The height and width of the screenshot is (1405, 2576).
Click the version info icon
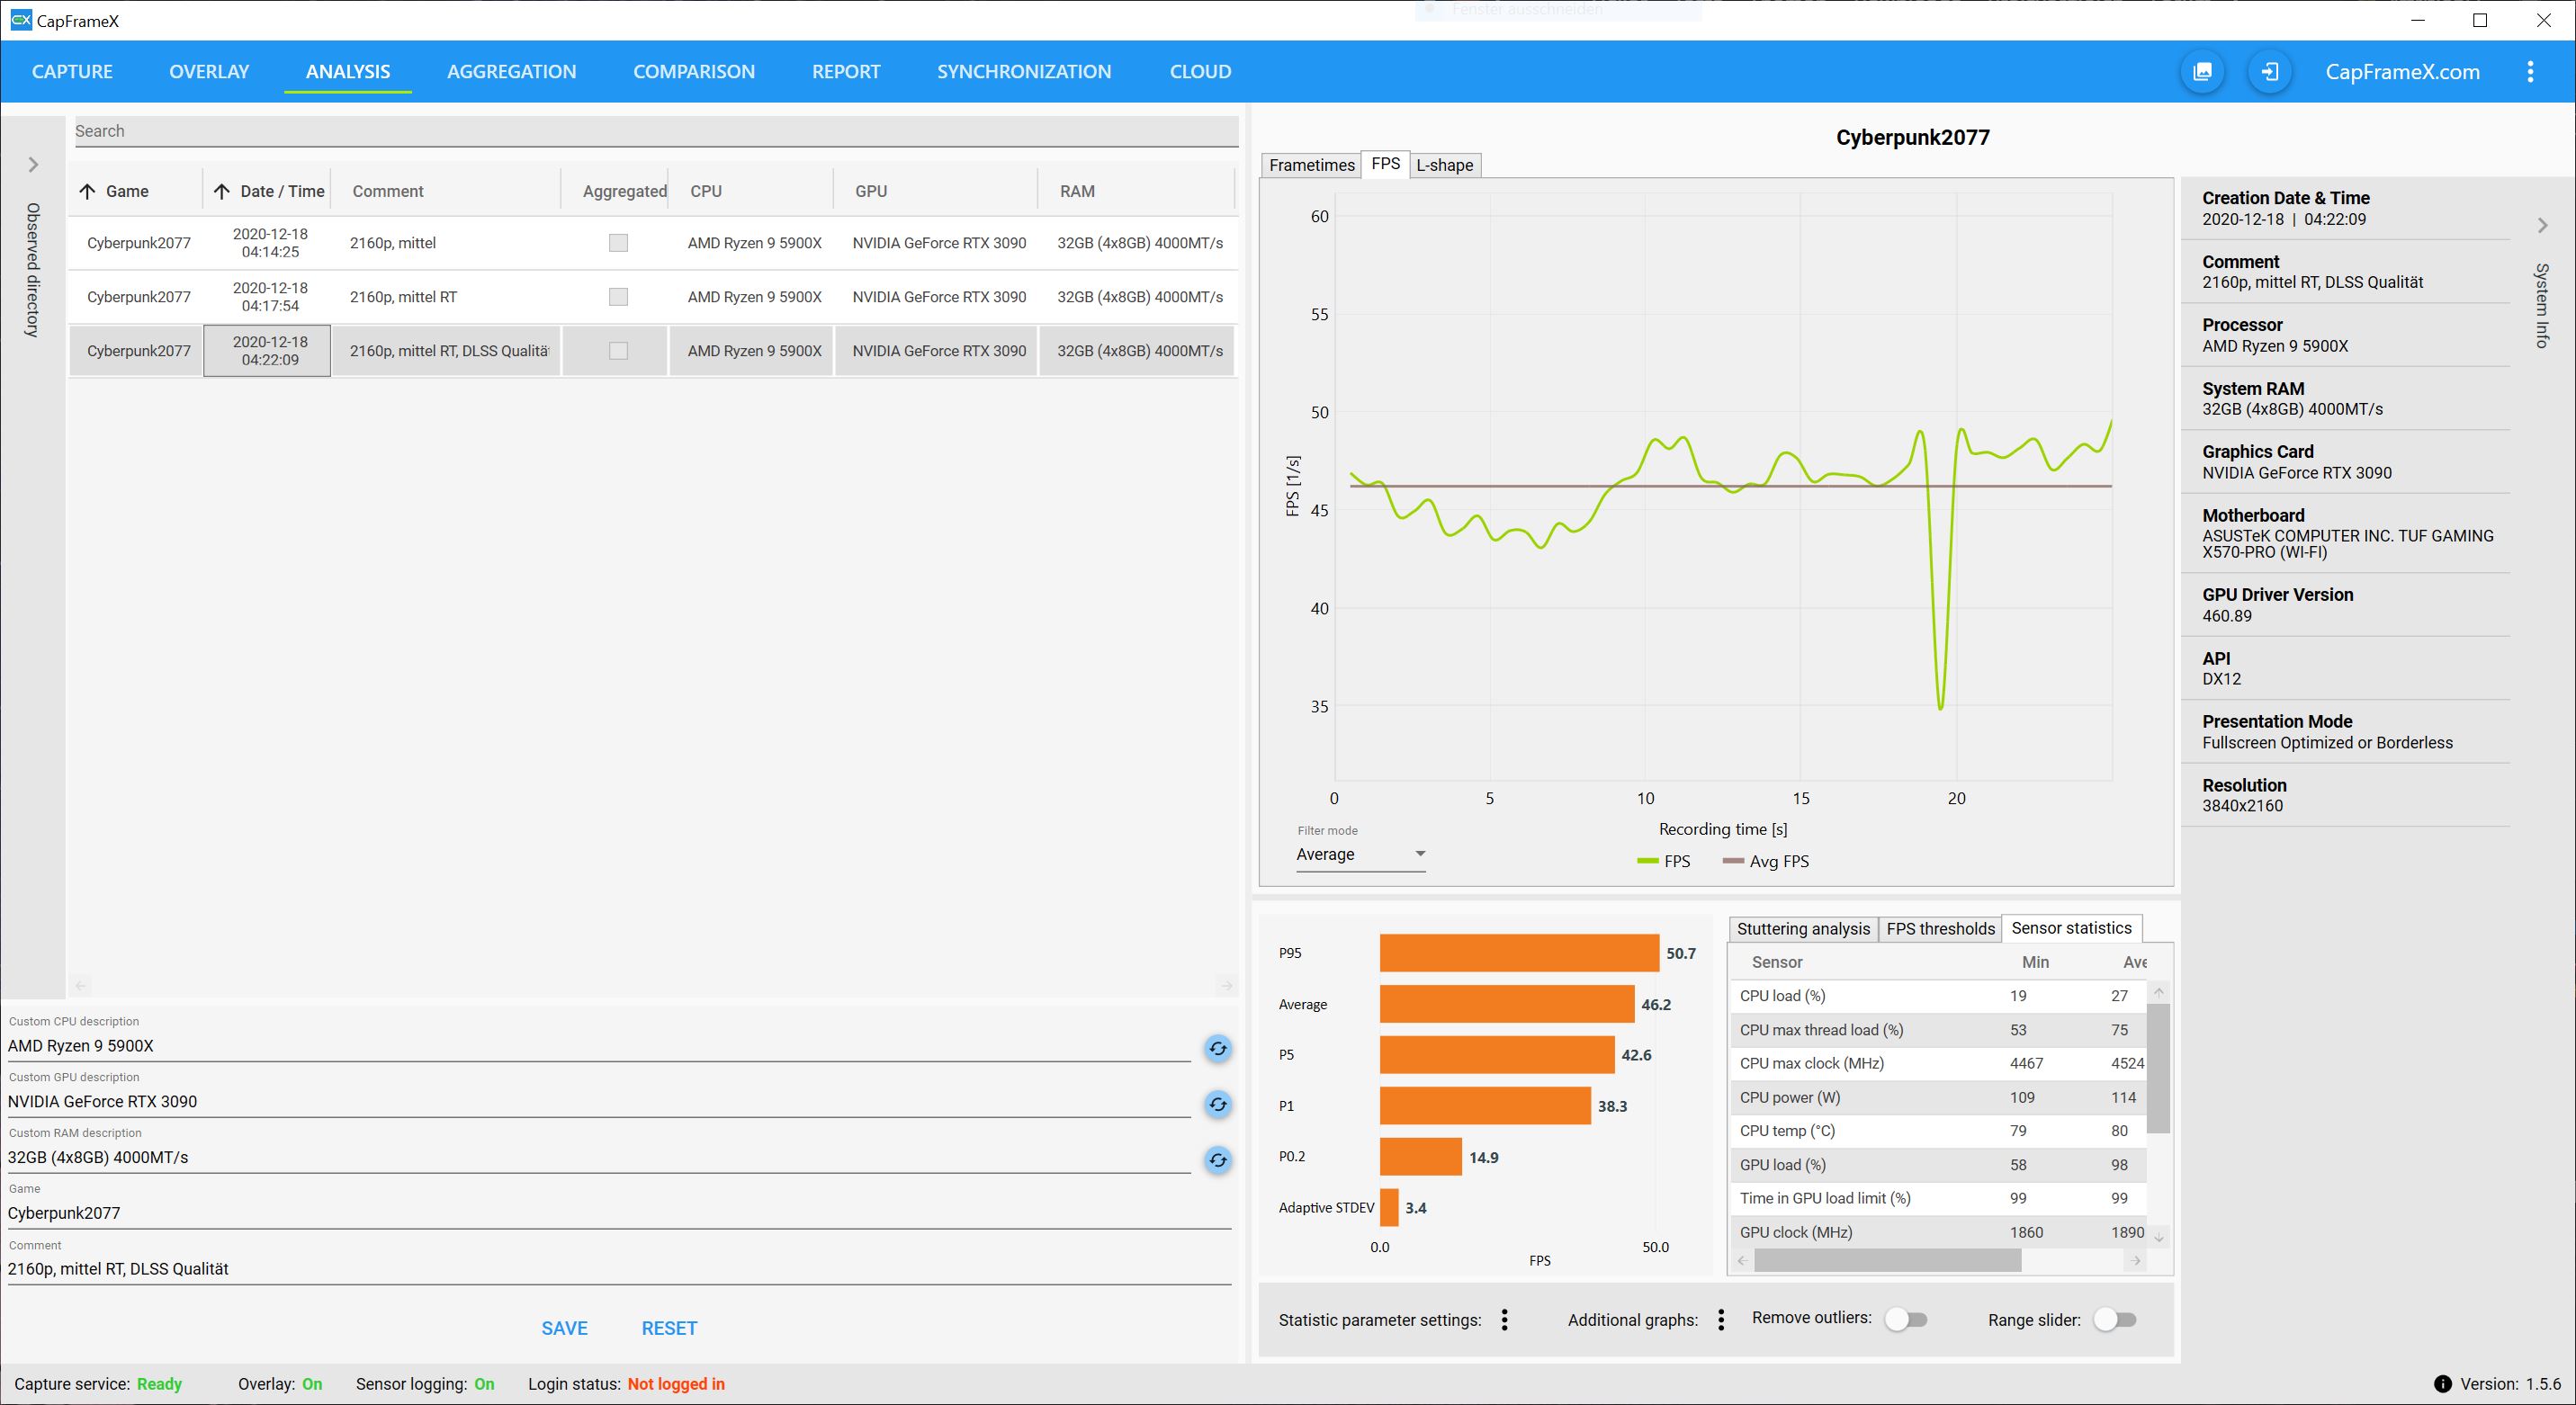click(2443, 1384)
